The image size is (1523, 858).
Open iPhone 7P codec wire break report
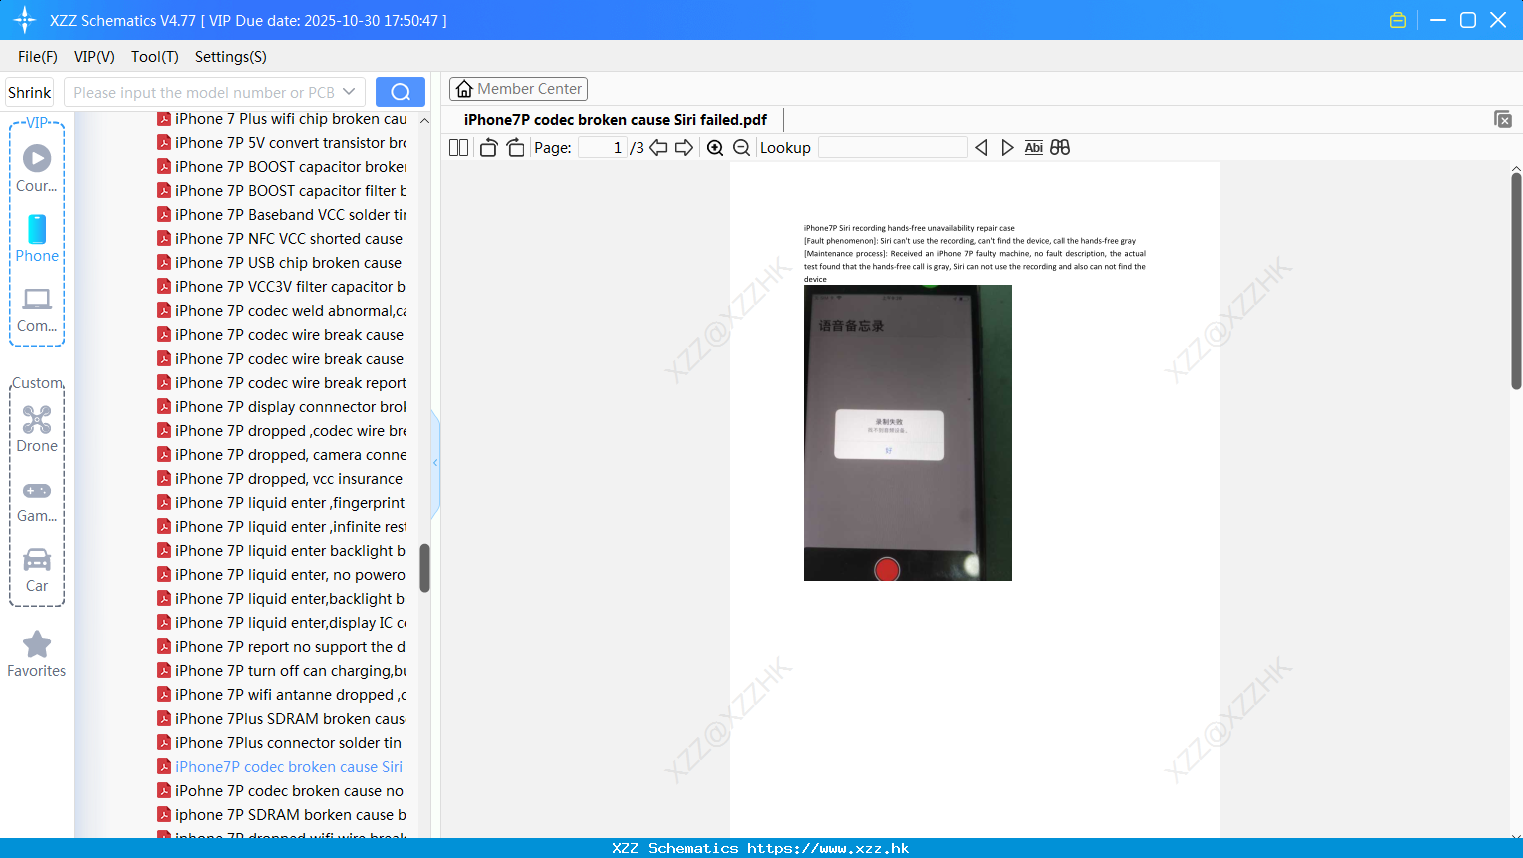pos(282,383)
